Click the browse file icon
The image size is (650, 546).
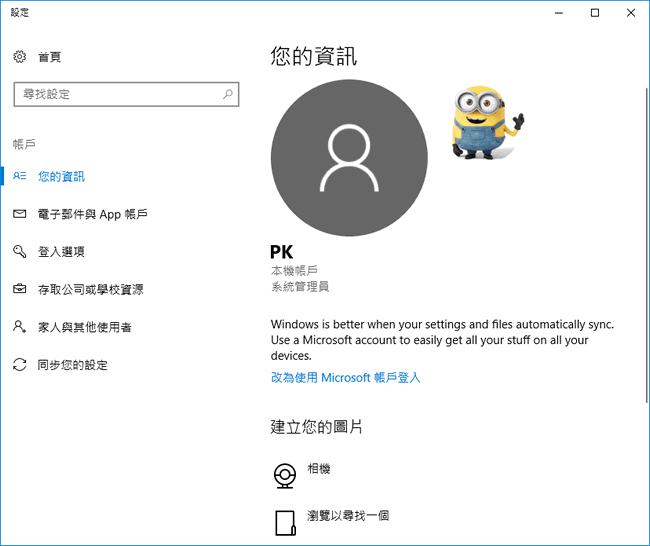[285, 523]
